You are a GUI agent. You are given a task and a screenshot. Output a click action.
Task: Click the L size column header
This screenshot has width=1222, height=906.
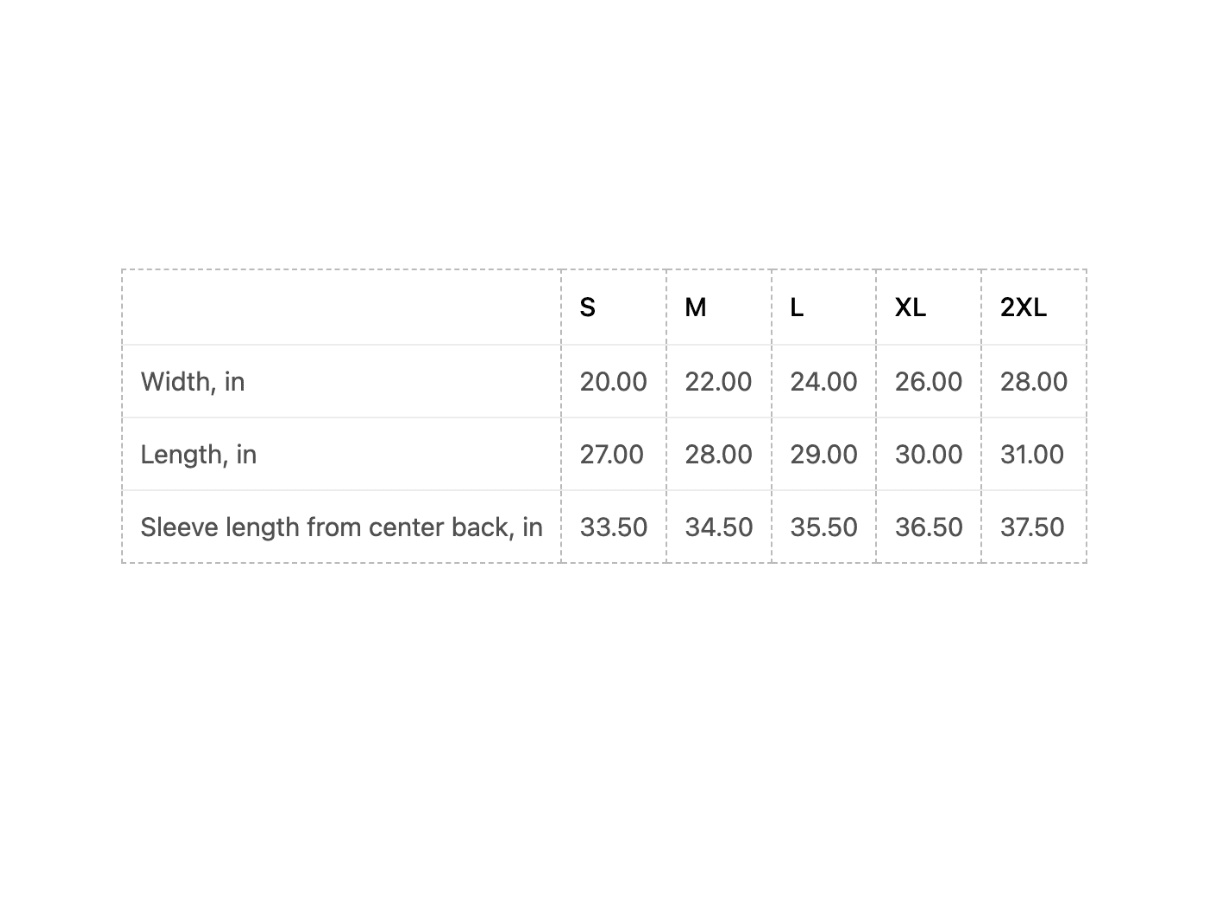pos(797,308)
